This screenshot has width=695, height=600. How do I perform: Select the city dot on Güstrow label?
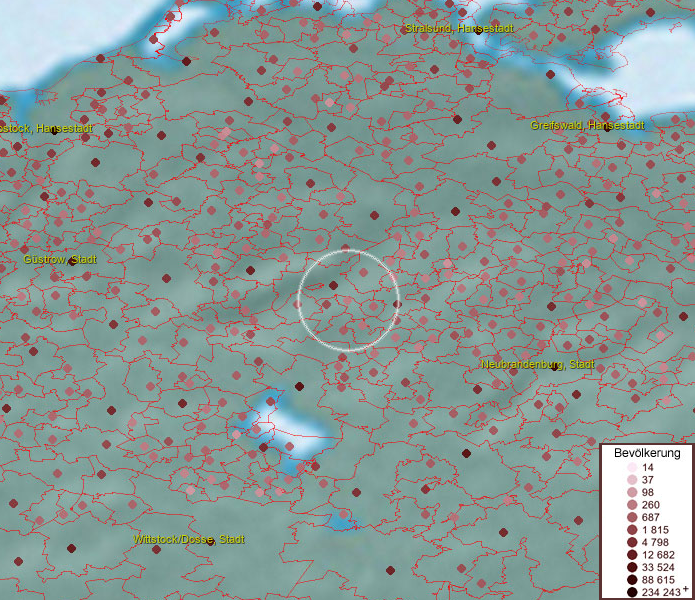[73, 261]
